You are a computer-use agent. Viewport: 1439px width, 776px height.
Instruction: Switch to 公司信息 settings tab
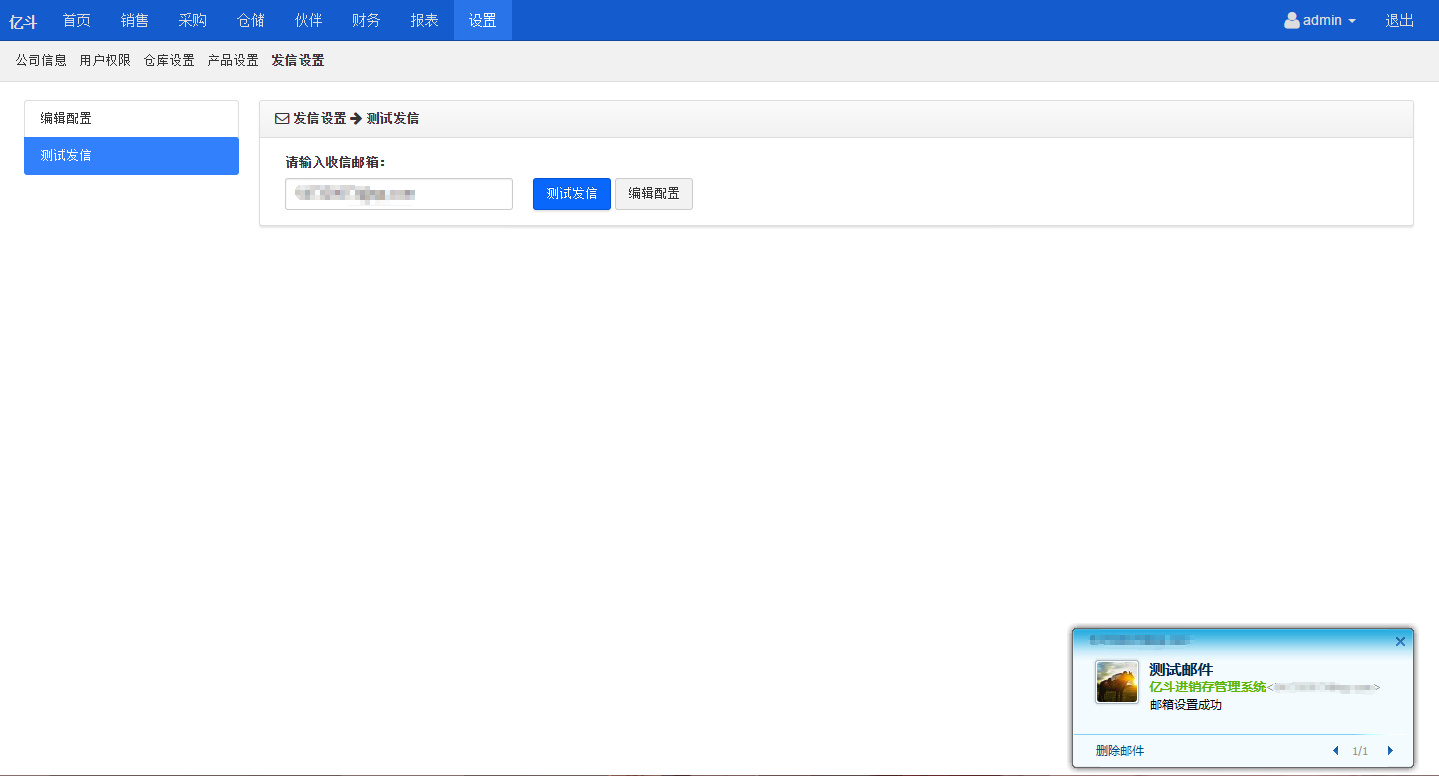point(41,61)
